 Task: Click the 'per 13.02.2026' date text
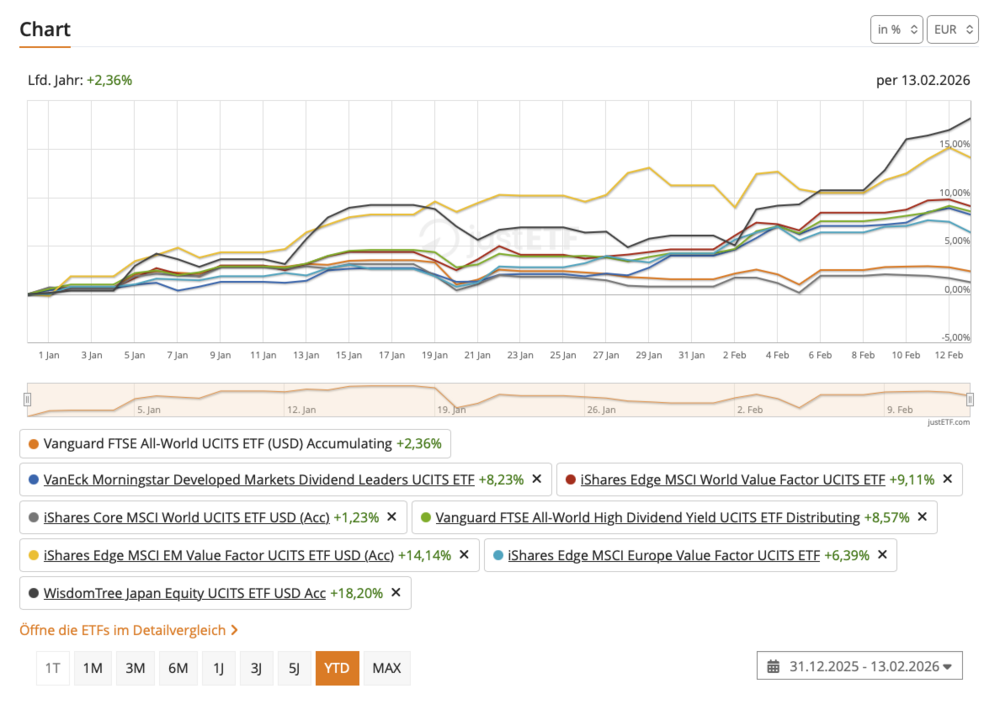coord(923,80)
